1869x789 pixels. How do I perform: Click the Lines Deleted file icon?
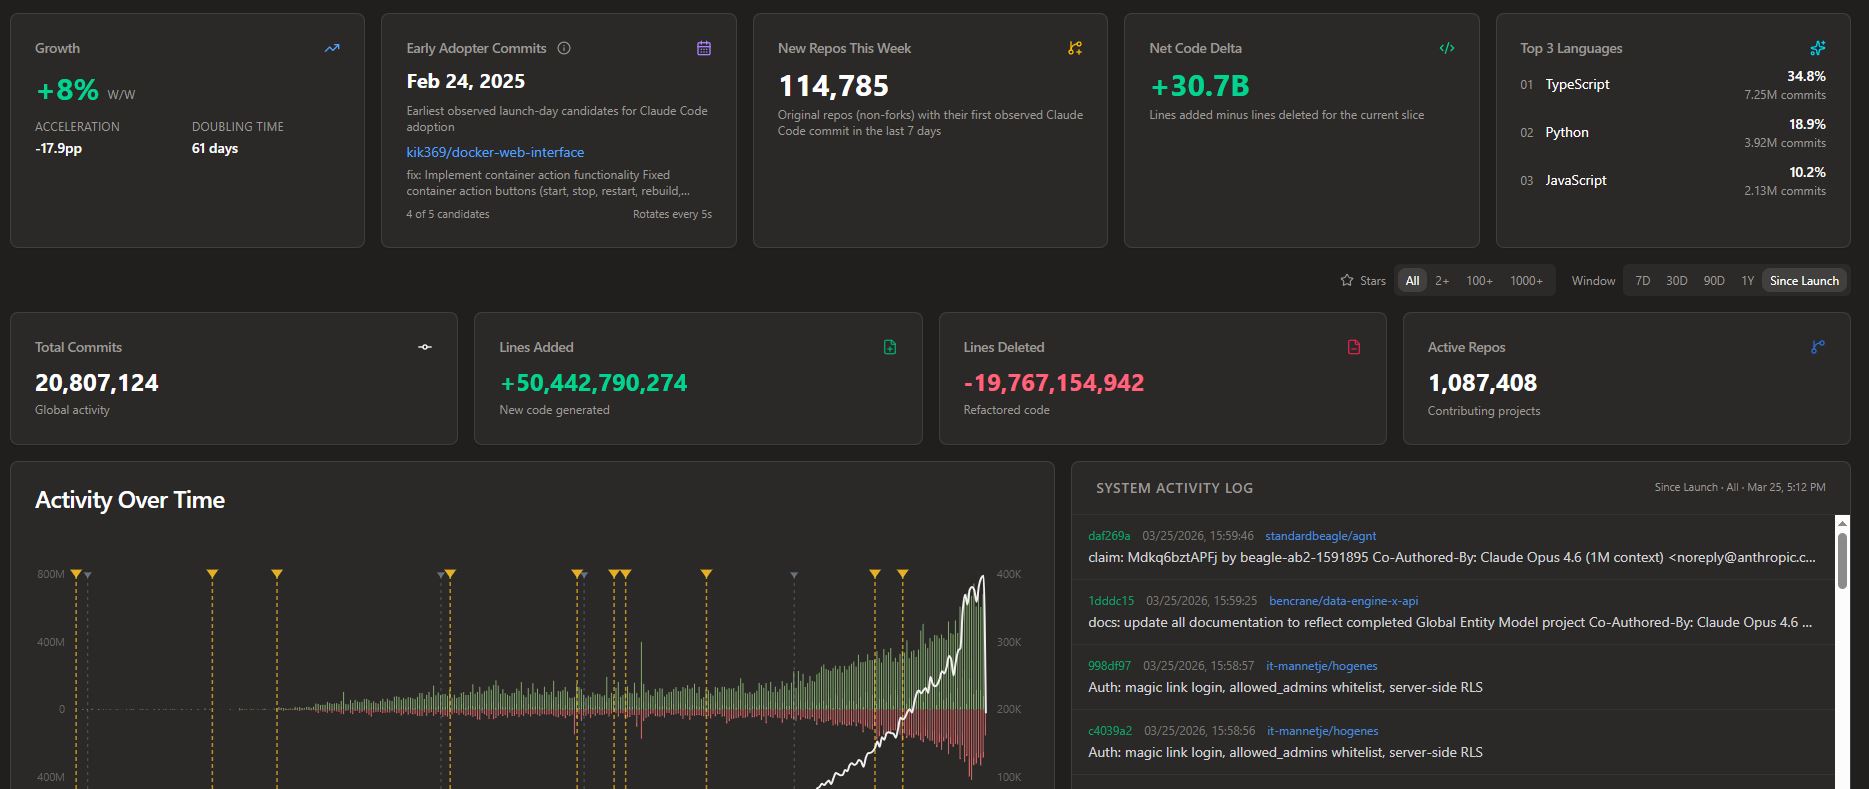(x=1354, y=347)
